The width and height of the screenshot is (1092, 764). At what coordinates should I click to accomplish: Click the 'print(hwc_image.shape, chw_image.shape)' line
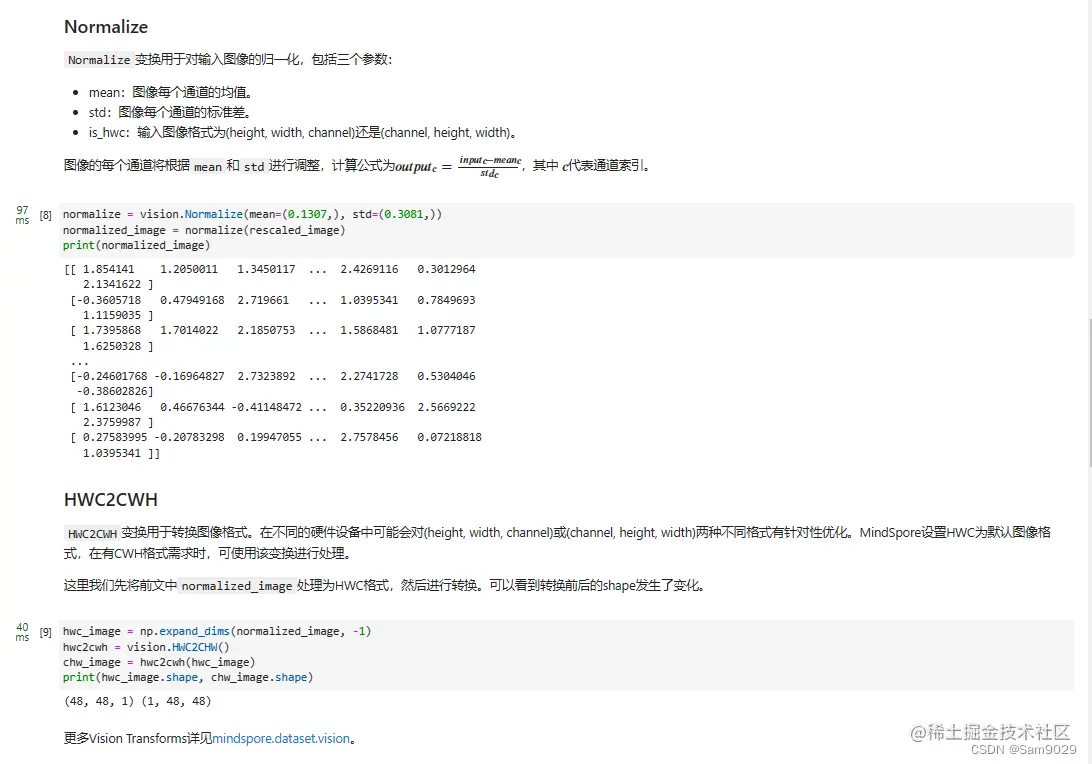point(188,677)
